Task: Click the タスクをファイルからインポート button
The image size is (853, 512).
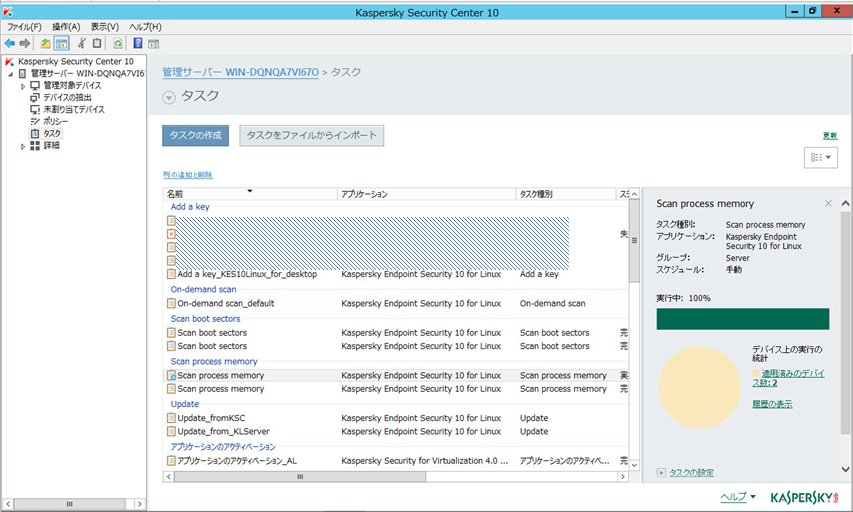Action: 312,135
